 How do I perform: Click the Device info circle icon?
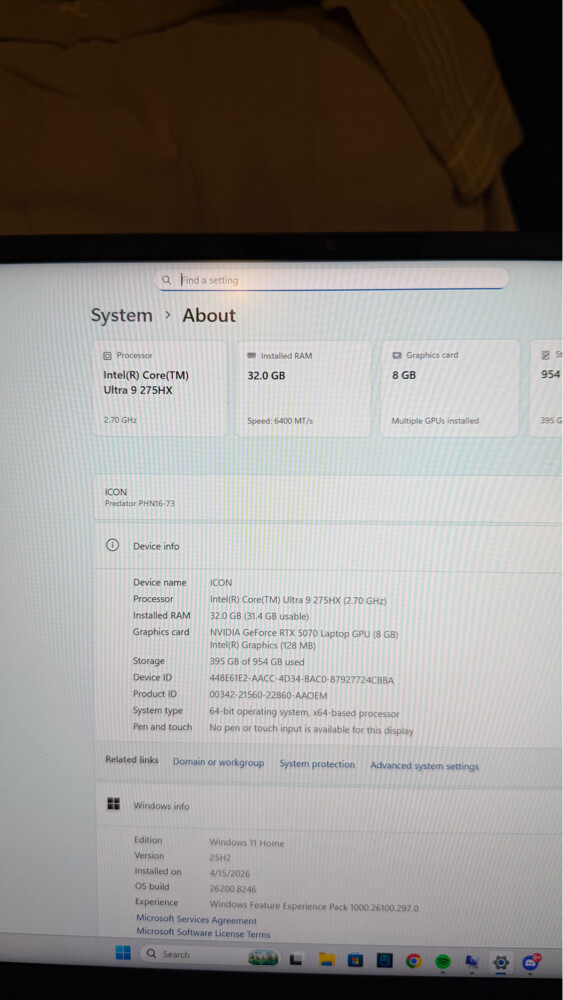click(112, 545)
